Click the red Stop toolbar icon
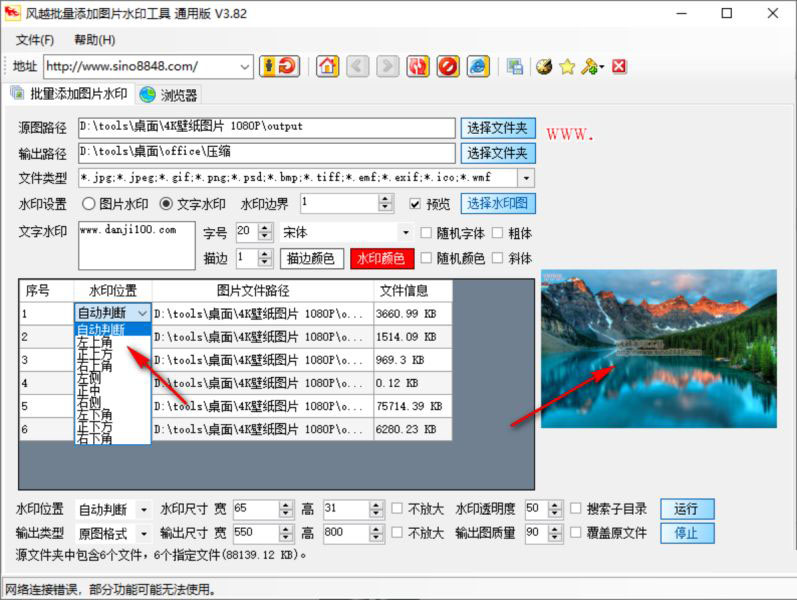797x600 pixels. [x=448, y=67]
